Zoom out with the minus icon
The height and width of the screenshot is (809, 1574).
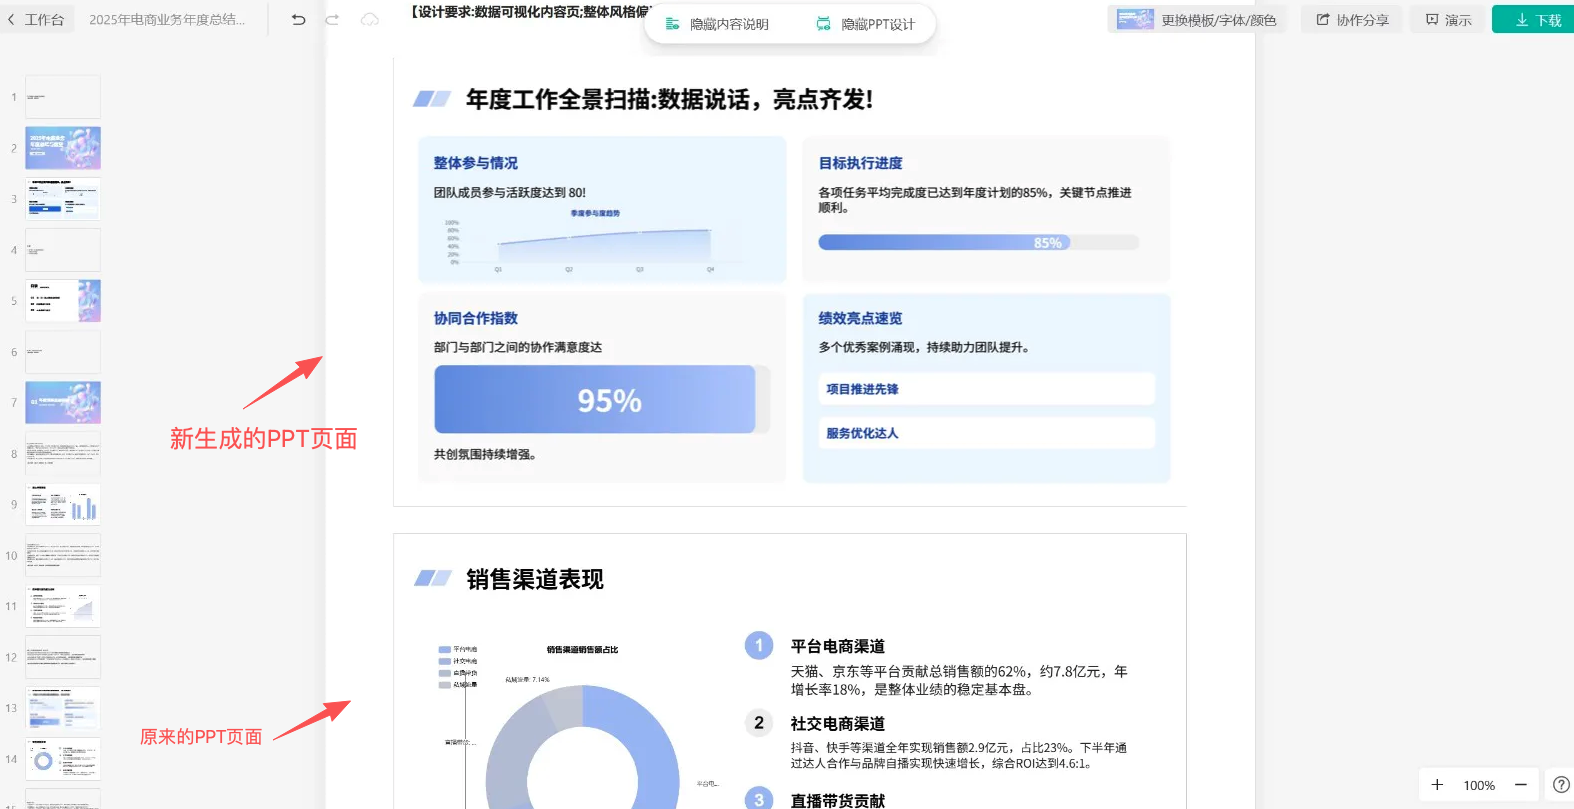click(x=1520, y=785)
